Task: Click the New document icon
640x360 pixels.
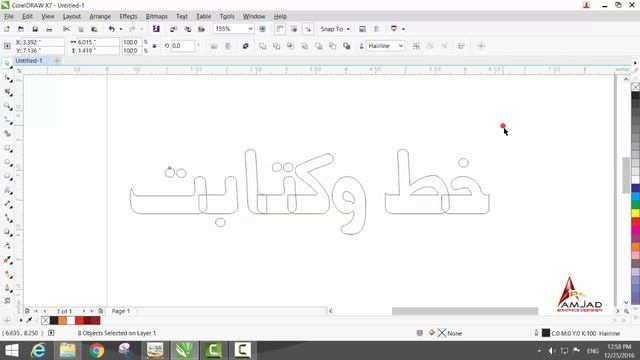Action: coord(7,29)
